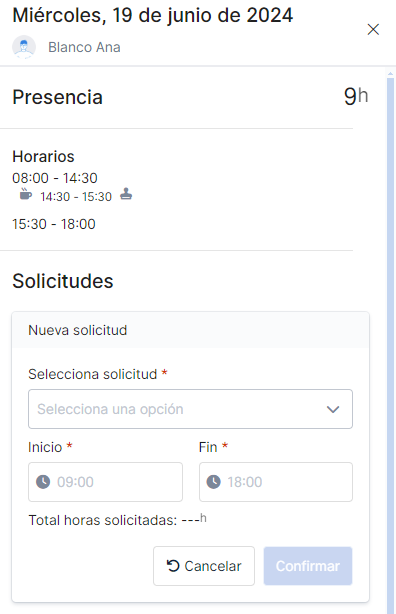
Task: Click the coffee cup break icon
Action: pyautogui.click(x=25, y=194)
